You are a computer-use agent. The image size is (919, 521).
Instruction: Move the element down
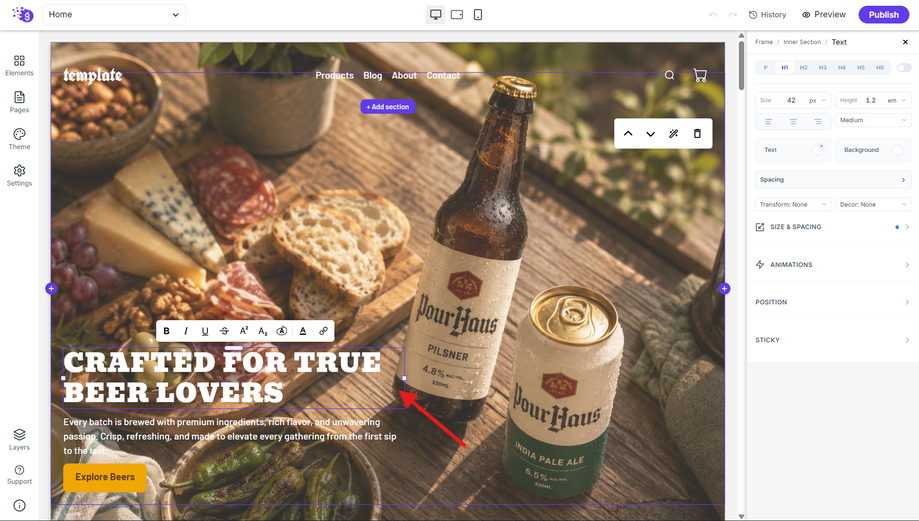click(651, 134)
